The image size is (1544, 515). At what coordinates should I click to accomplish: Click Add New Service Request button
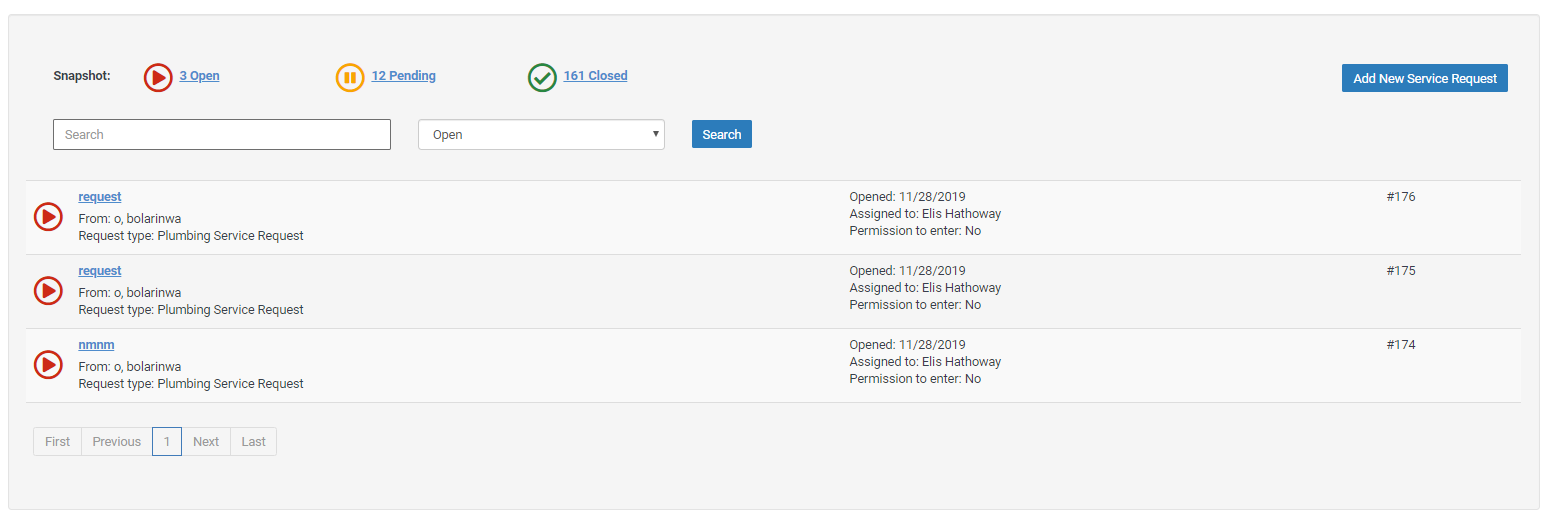[x=1424, y=78]
